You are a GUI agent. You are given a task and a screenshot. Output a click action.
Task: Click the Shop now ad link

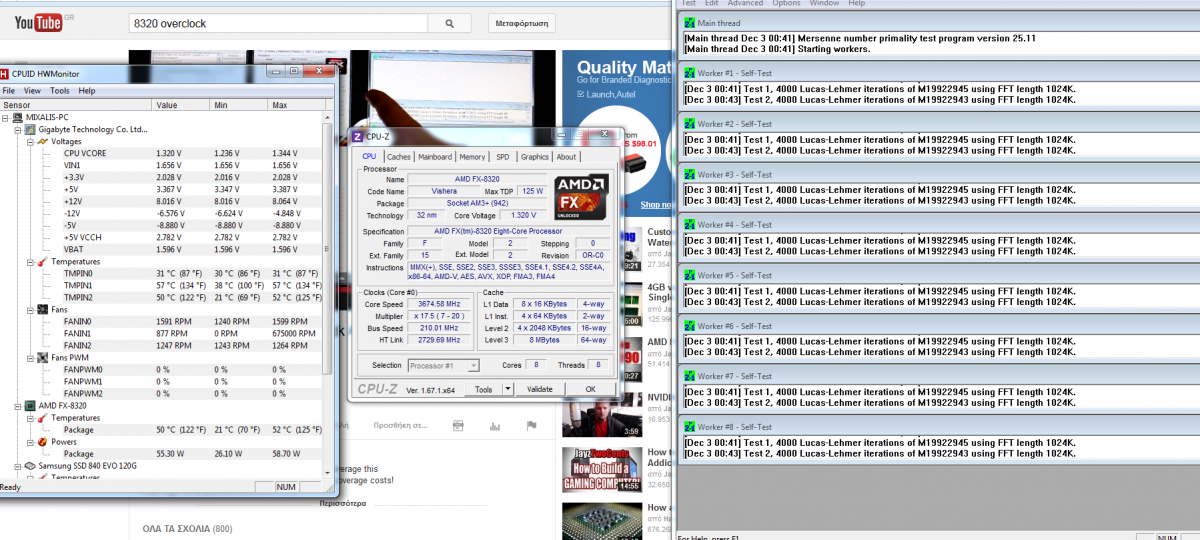point(656,204)
